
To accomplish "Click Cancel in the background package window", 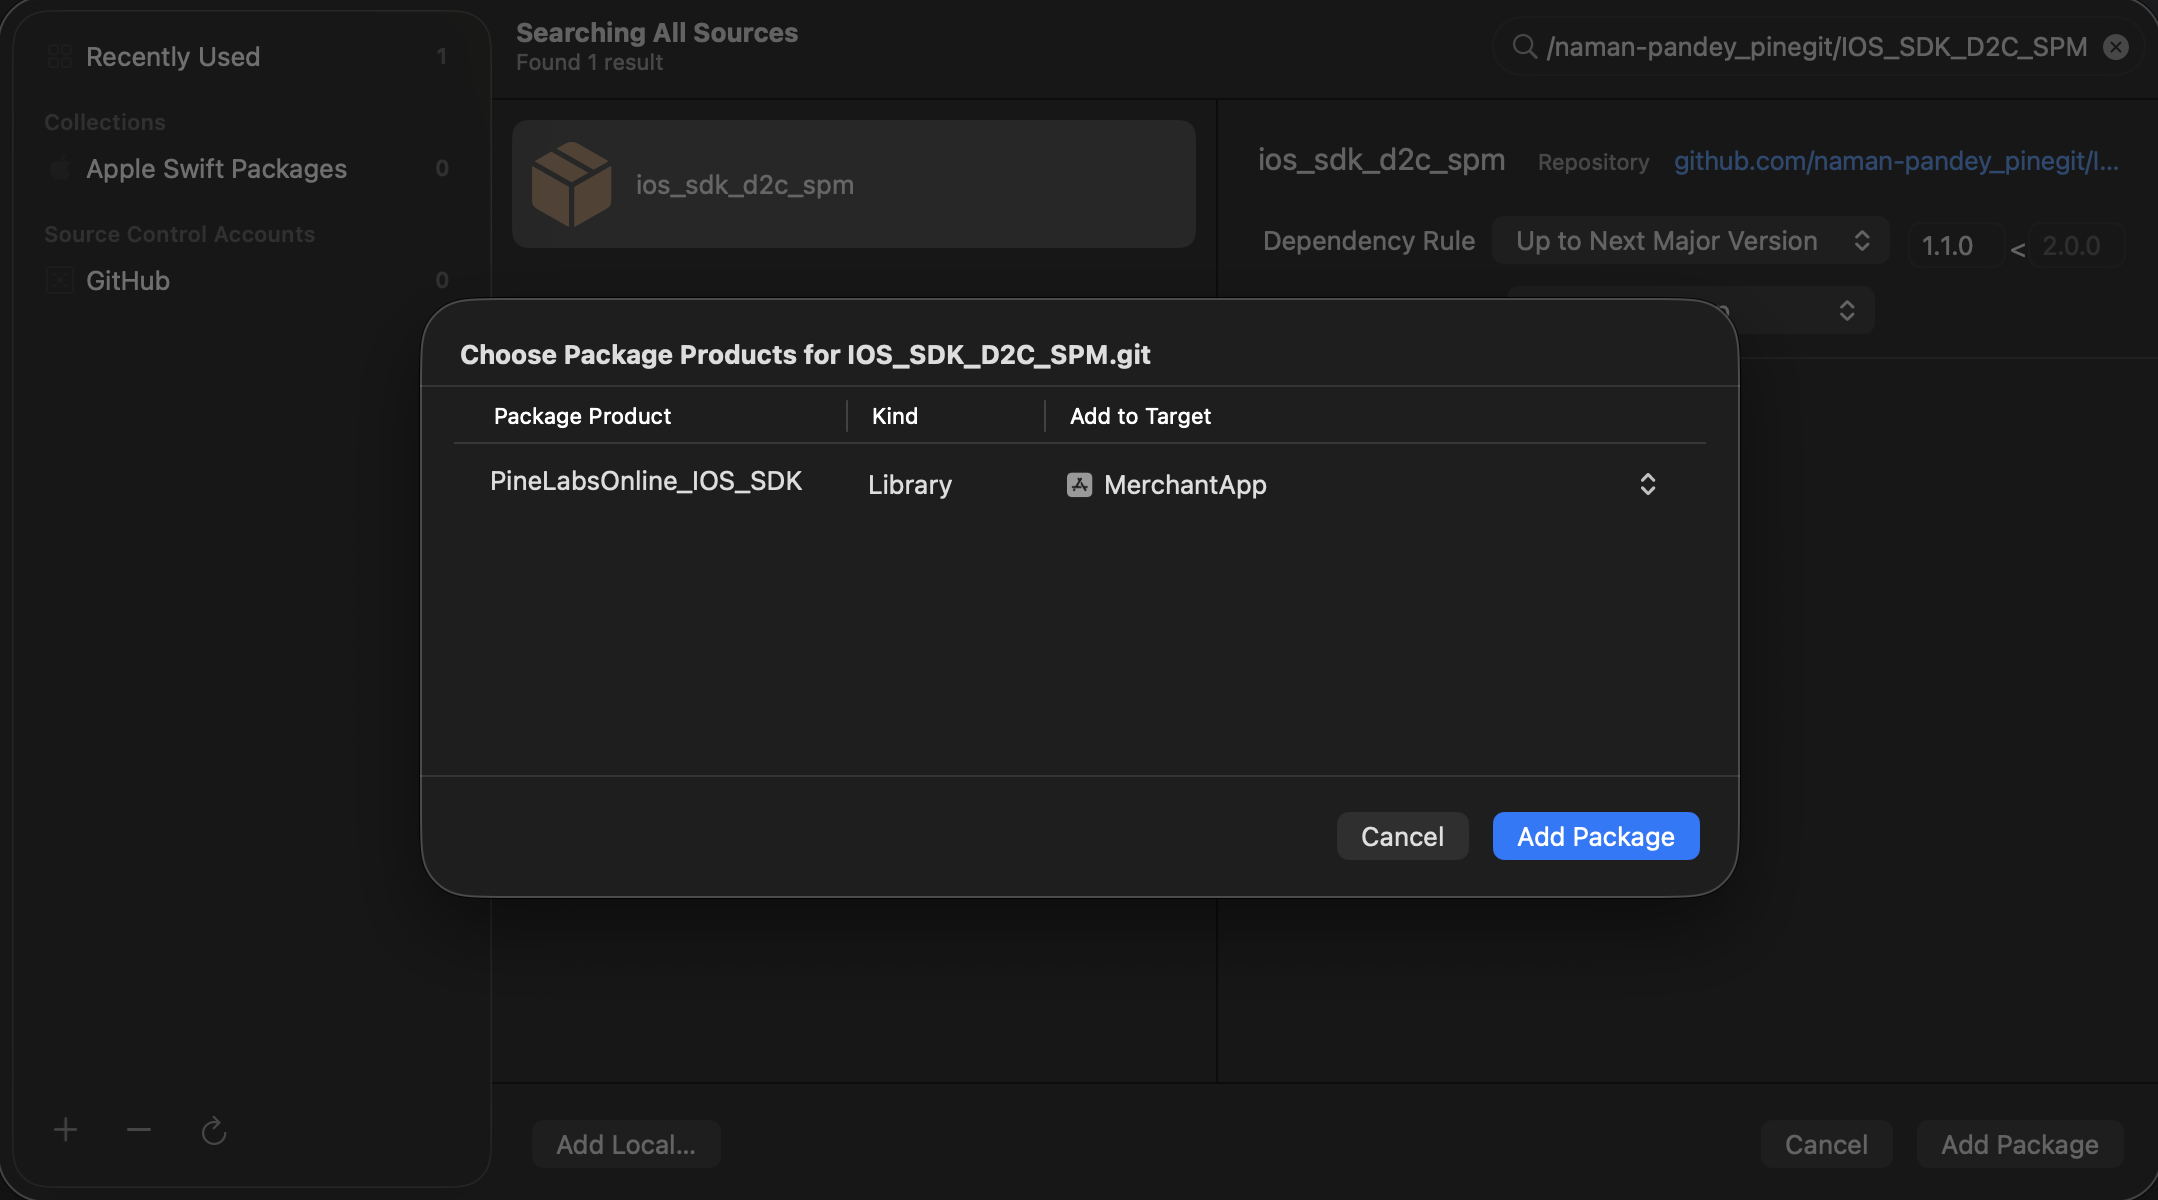I will click(x=1826, y=1144).
